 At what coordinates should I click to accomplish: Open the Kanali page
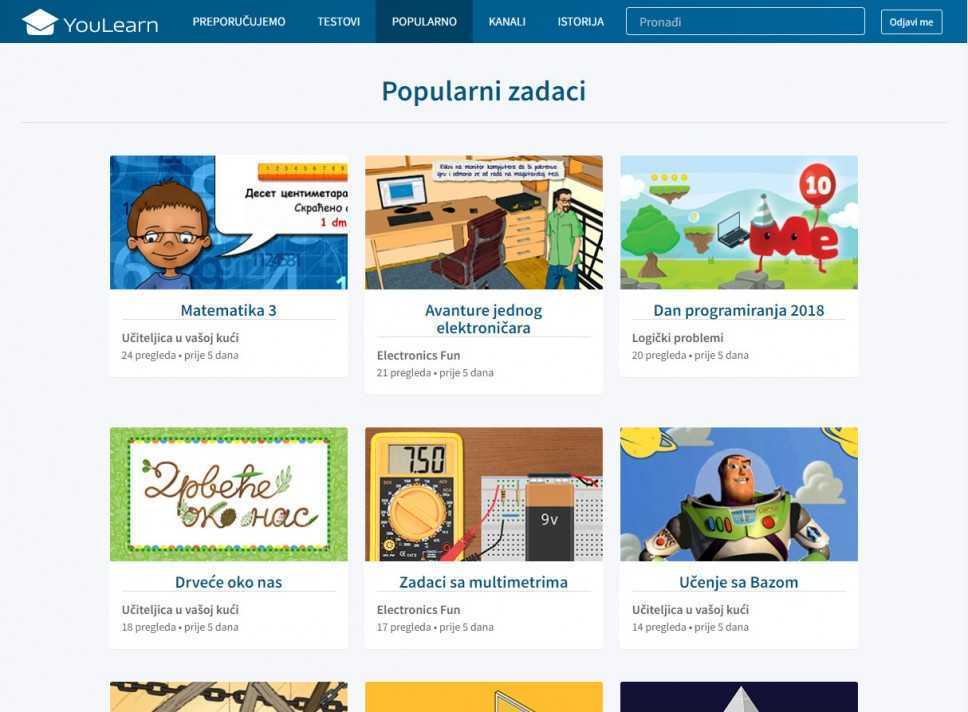507,22
